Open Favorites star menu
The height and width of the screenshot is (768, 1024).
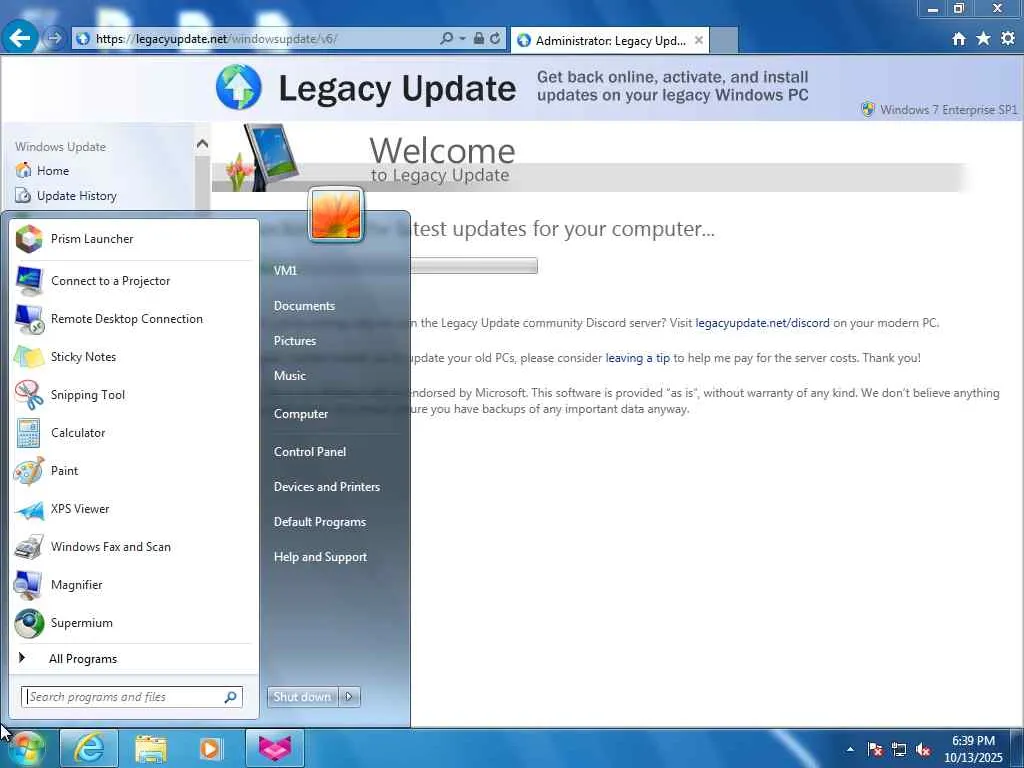pyautogui.click(x=983, y=39)
